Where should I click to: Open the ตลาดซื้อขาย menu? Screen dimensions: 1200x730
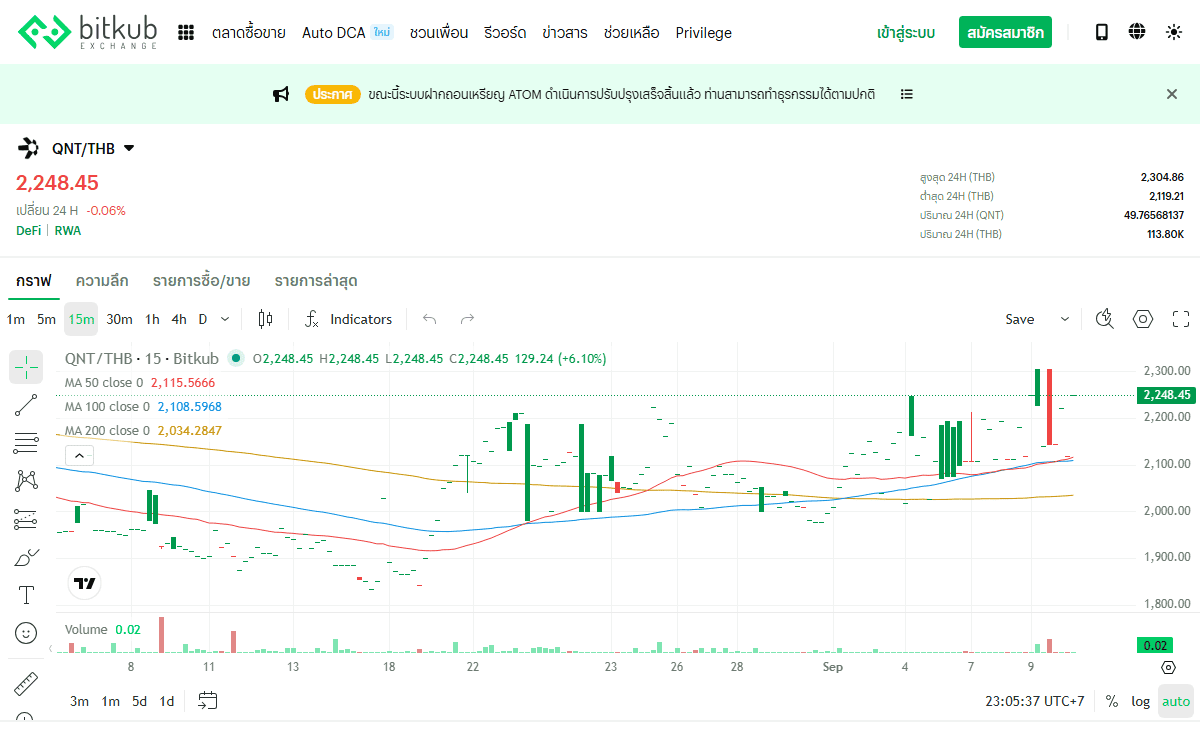(x=249, y=33)
